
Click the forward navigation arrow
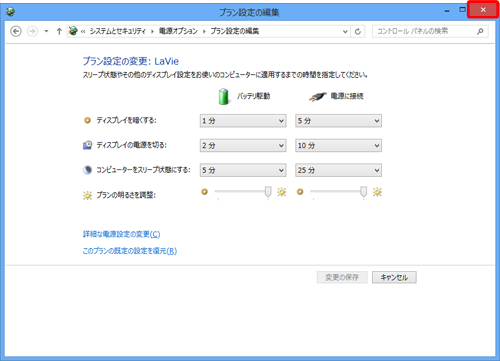pyautogui.click(x=32, y=31)
